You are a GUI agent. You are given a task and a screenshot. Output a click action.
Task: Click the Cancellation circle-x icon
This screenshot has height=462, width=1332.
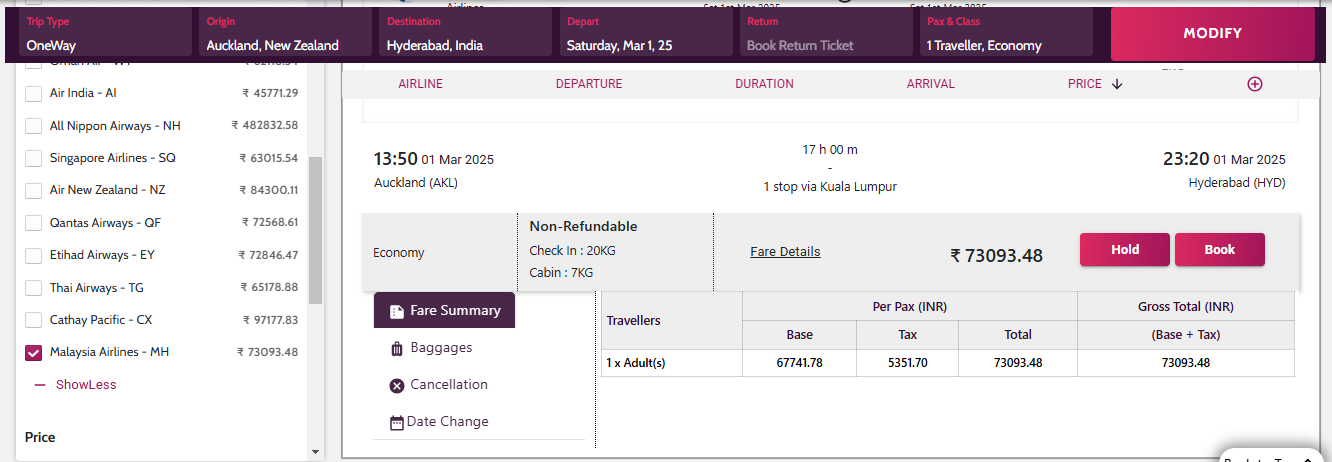click(x=397, y=385)
